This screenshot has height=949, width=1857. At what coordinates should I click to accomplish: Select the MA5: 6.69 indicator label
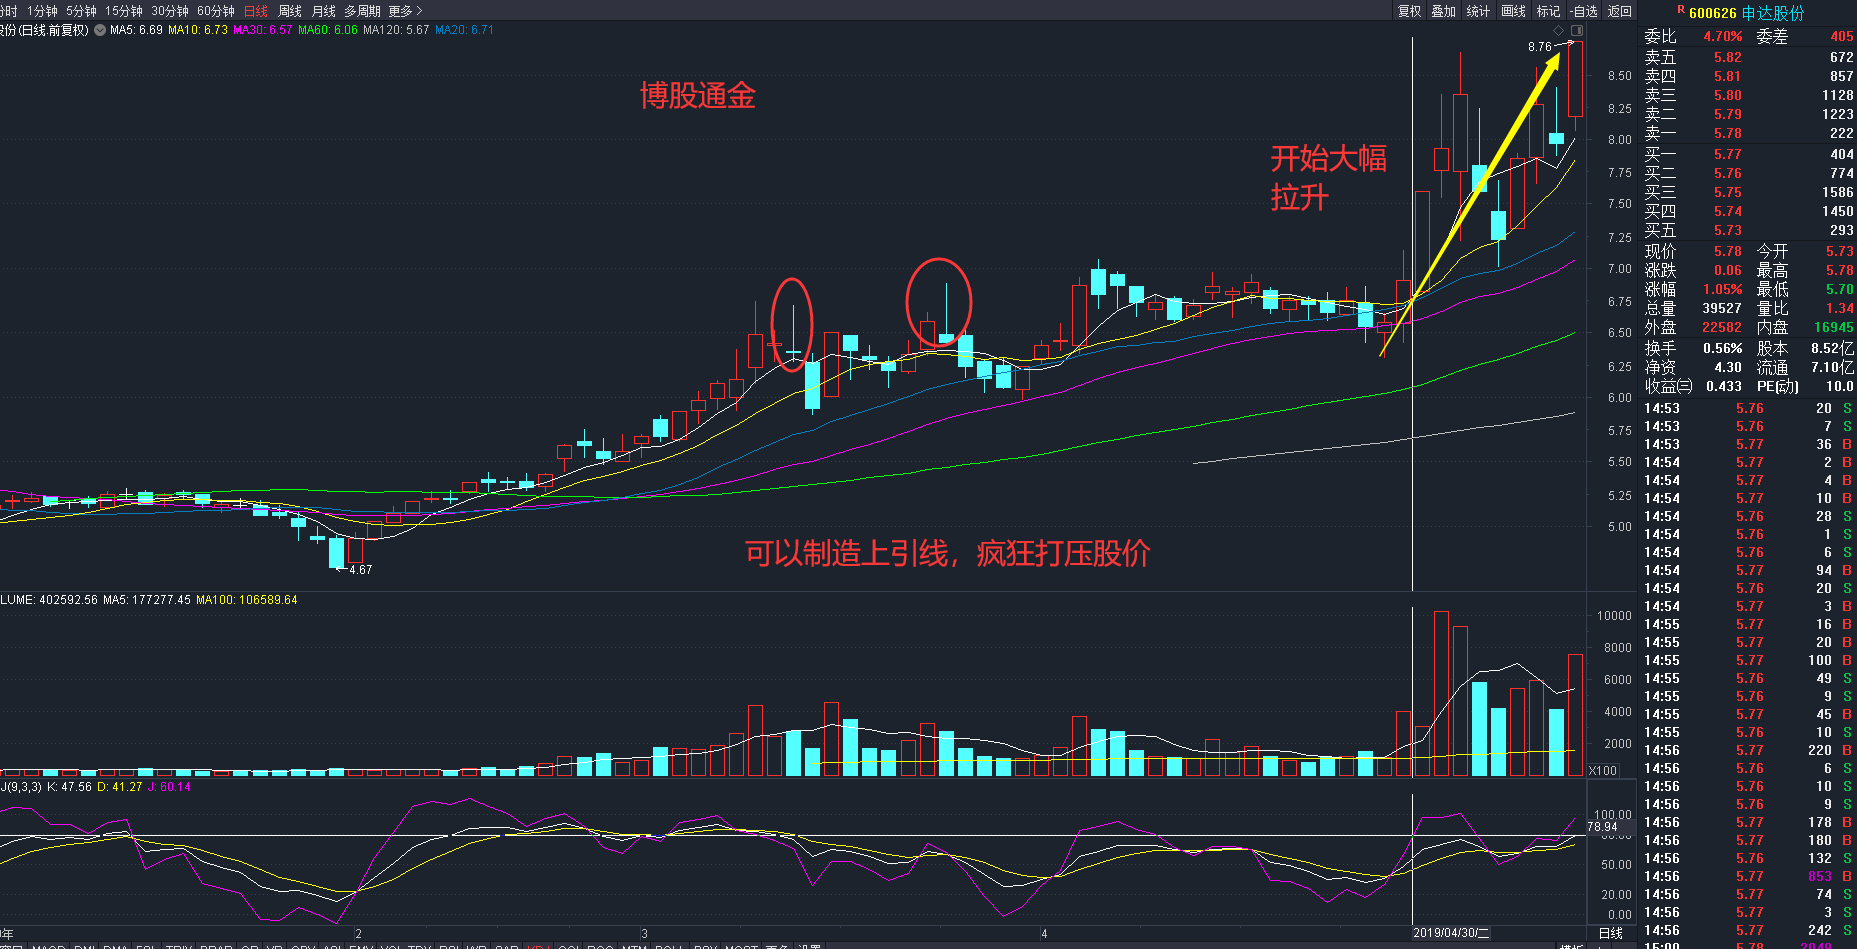tap(136, 30)
